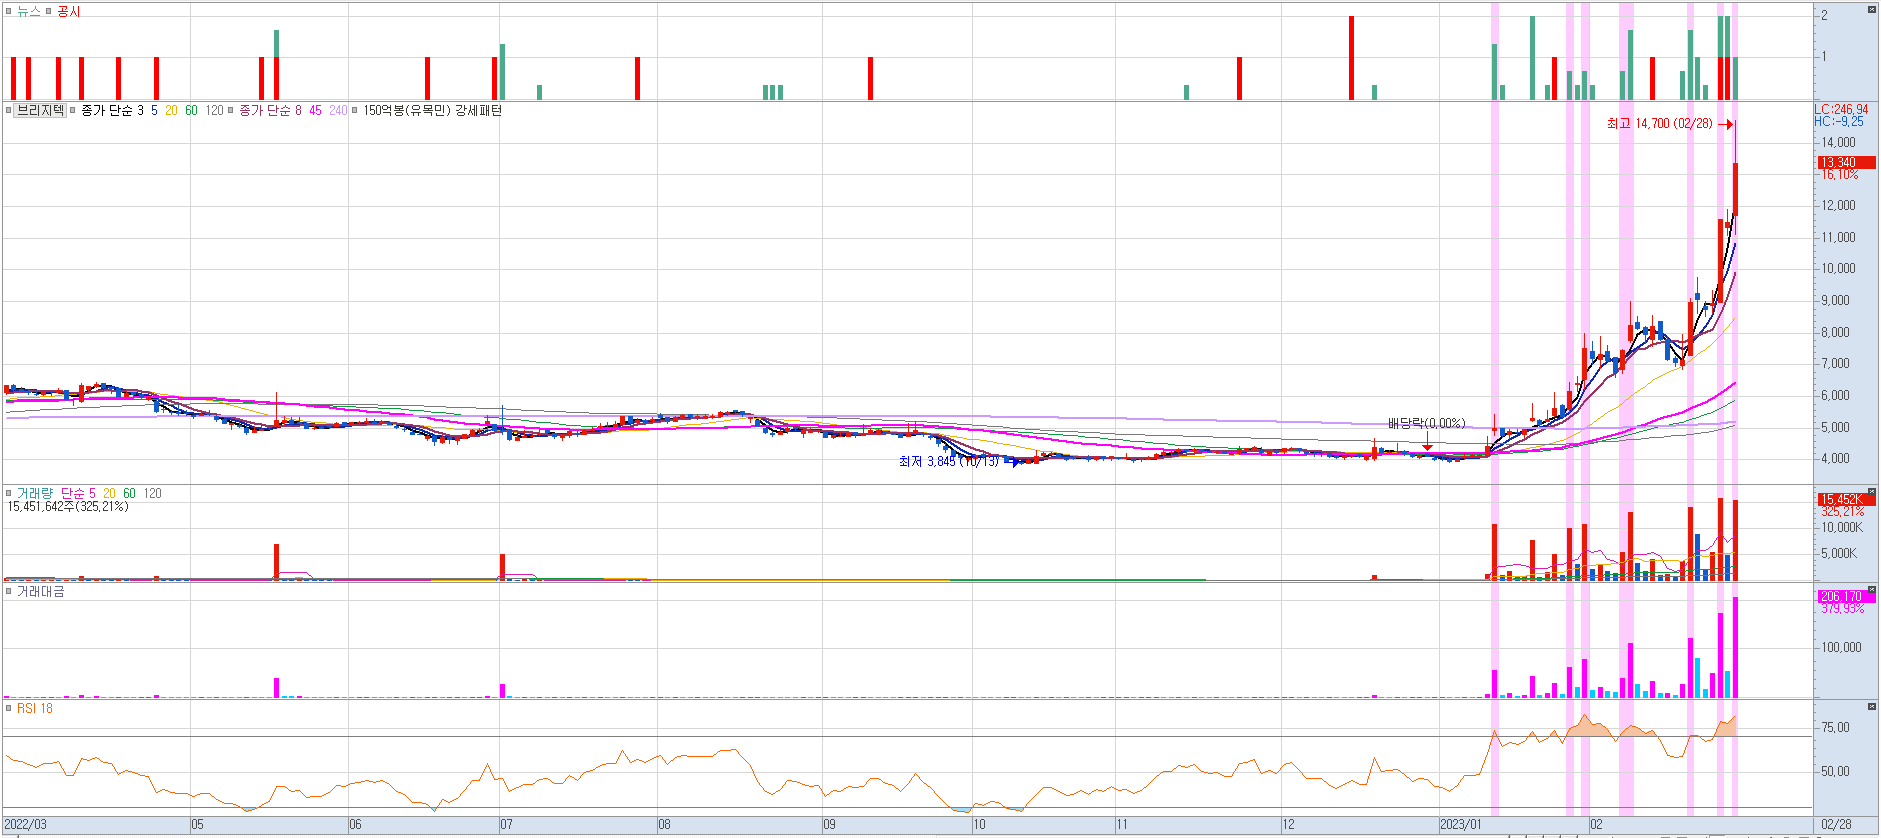
Task: Click the 종가 단순 8 label
Action: pos(270,111)
